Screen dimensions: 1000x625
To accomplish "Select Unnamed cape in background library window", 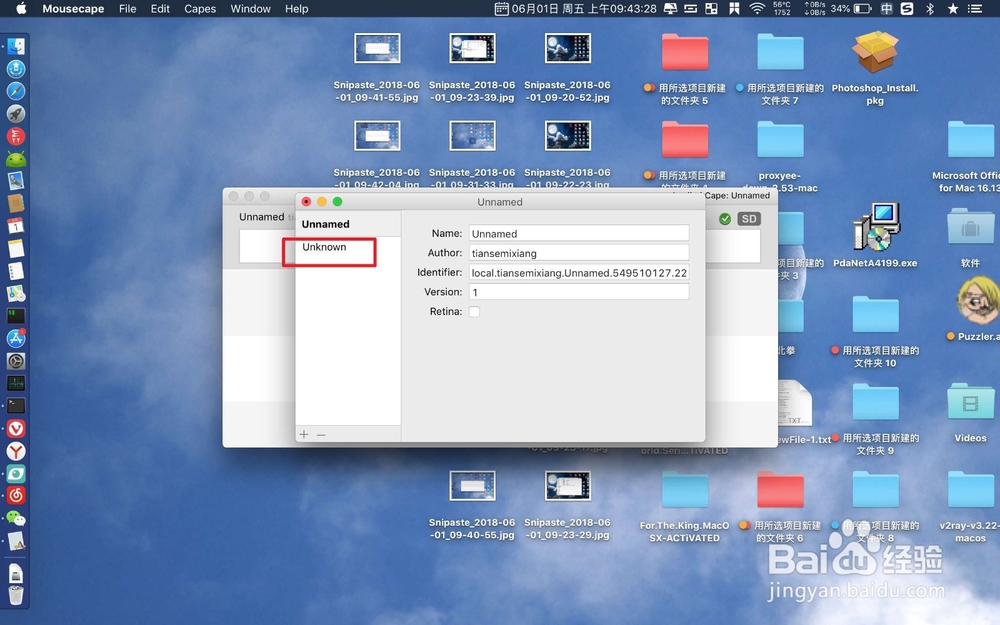I will [261, 217].
